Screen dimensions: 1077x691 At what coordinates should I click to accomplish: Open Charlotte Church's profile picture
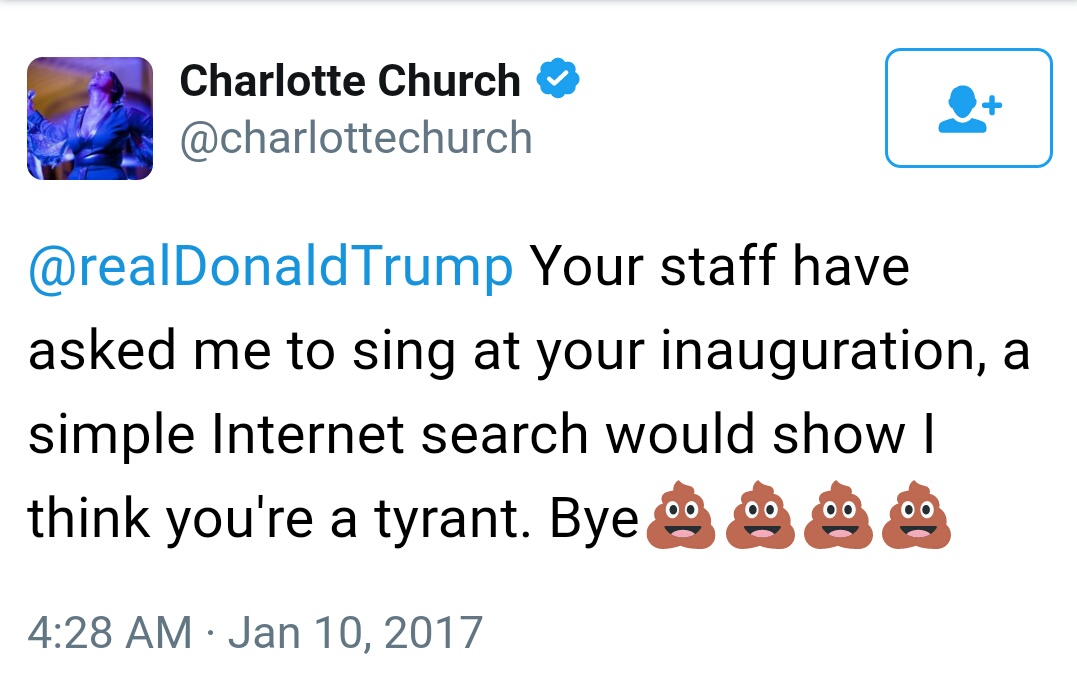click(90, 119)
